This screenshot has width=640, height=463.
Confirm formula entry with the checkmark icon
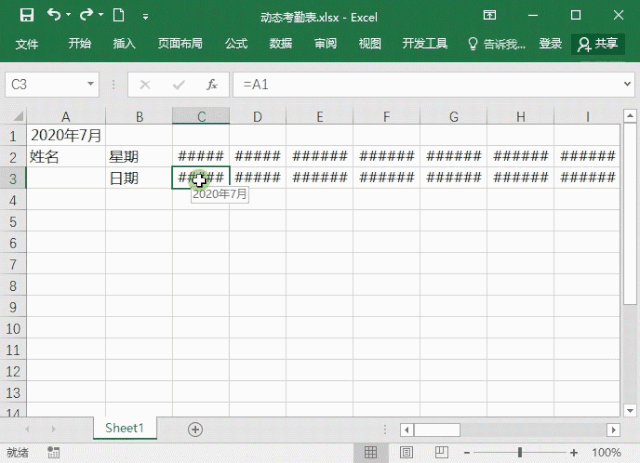[x=178, y=85]
